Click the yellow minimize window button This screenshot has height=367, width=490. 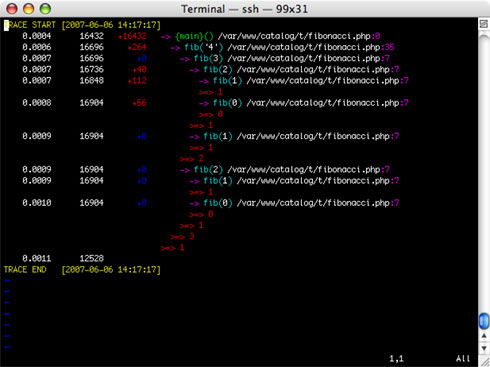pyautogui.click(x=28, y=9)
